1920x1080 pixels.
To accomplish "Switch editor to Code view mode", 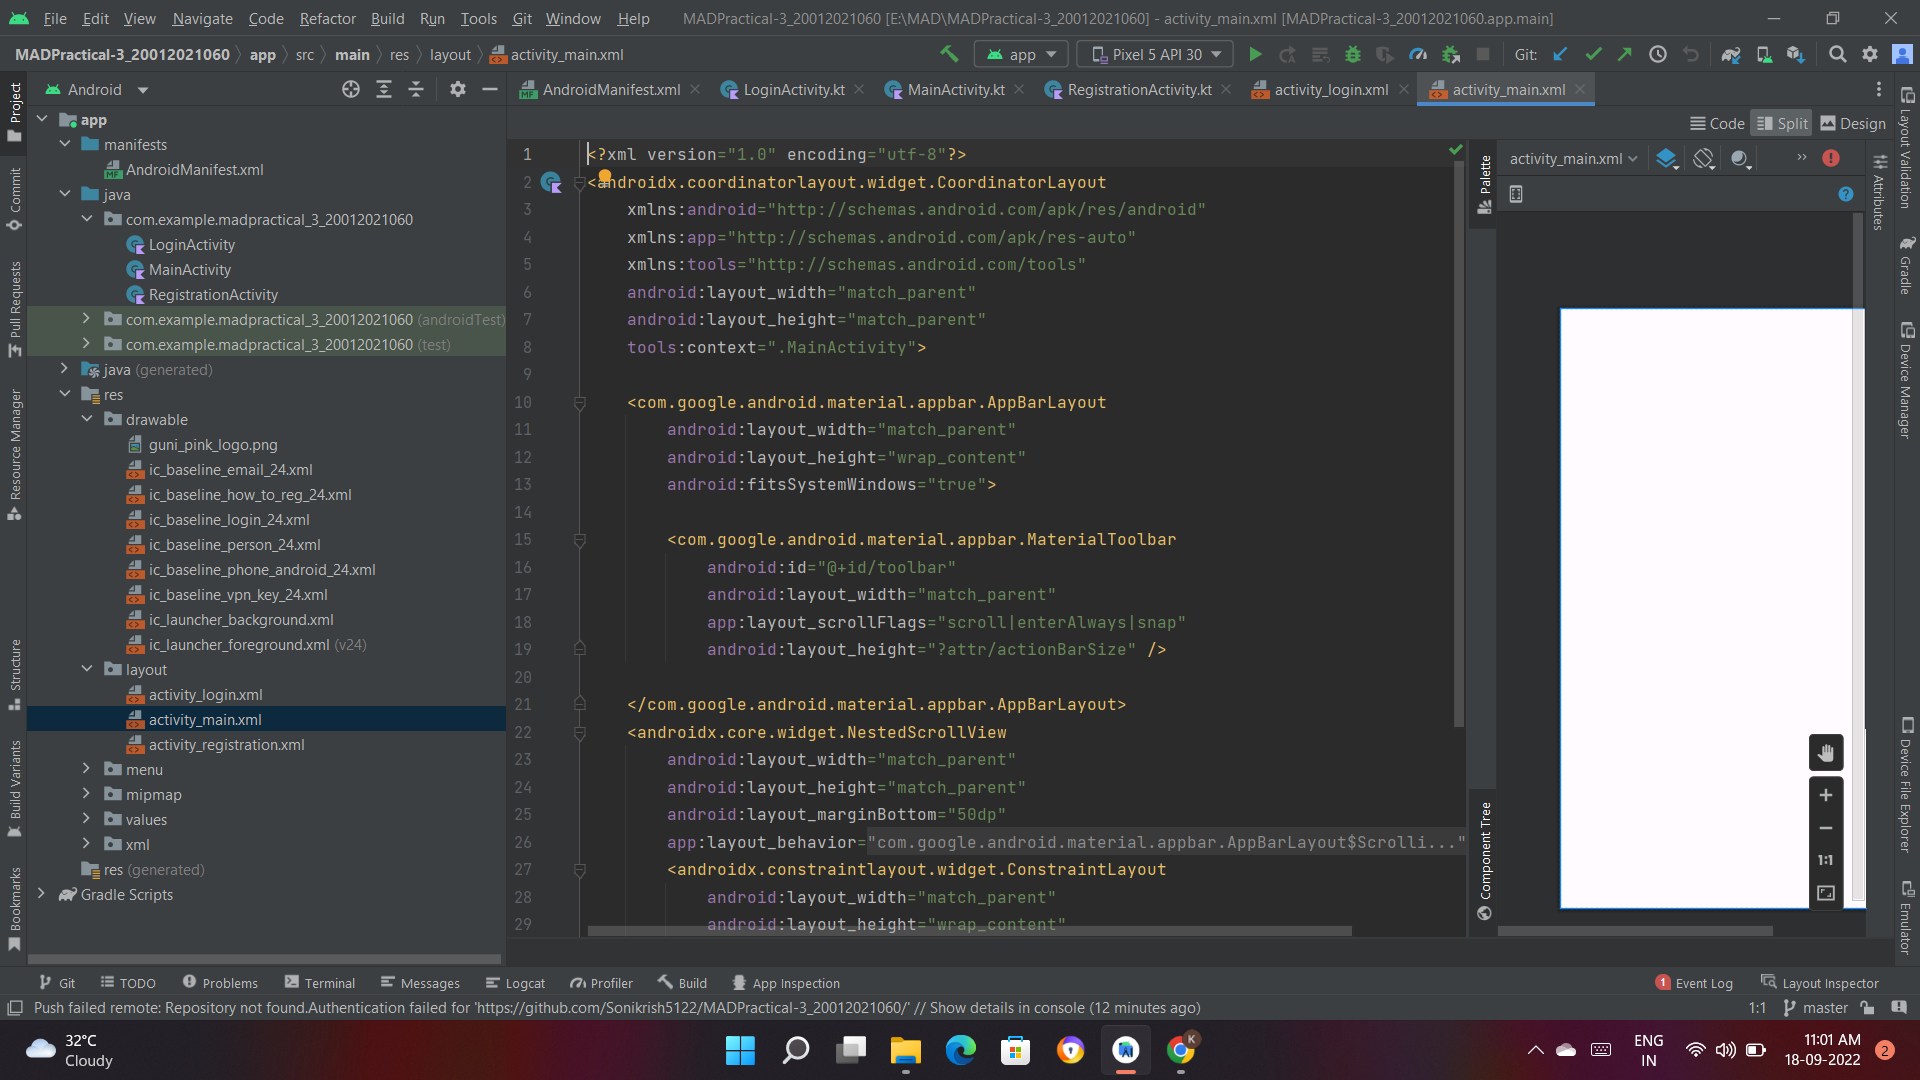I will tap(1717, 123).
